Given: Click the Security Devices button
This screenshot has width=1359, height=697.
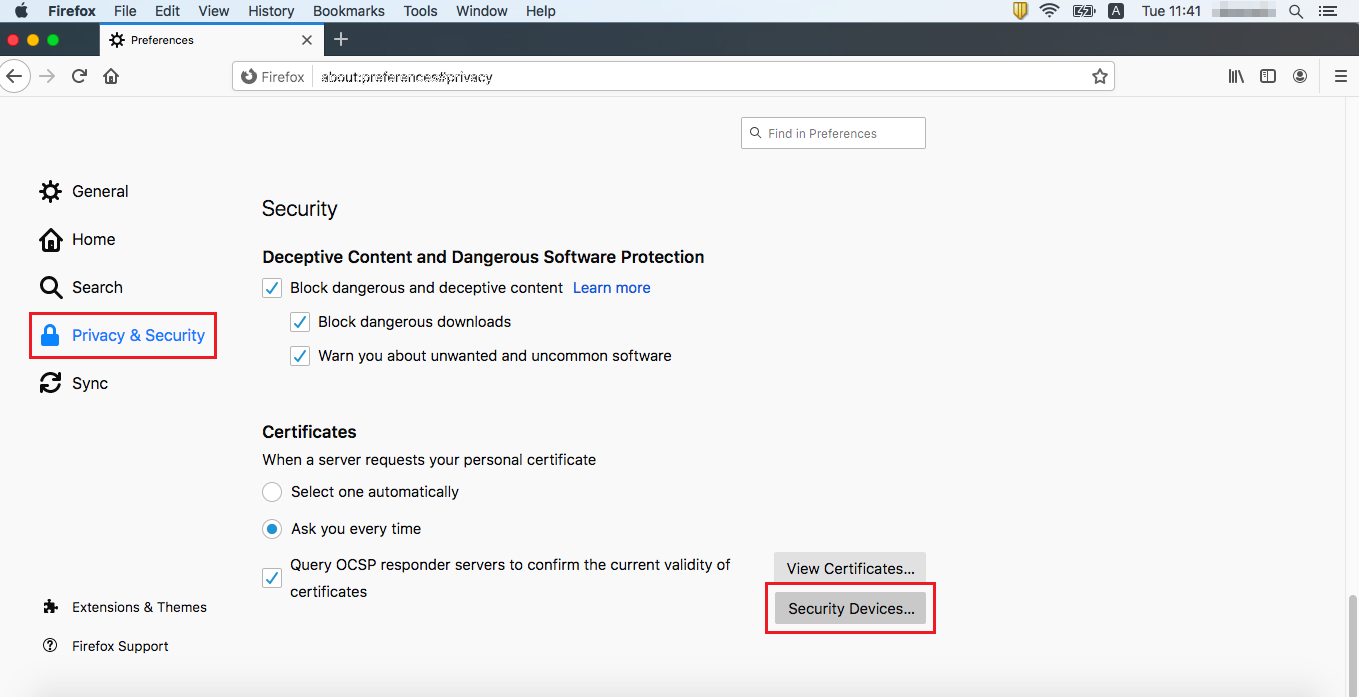Looking at the screenshot, I should coord(850,608).
